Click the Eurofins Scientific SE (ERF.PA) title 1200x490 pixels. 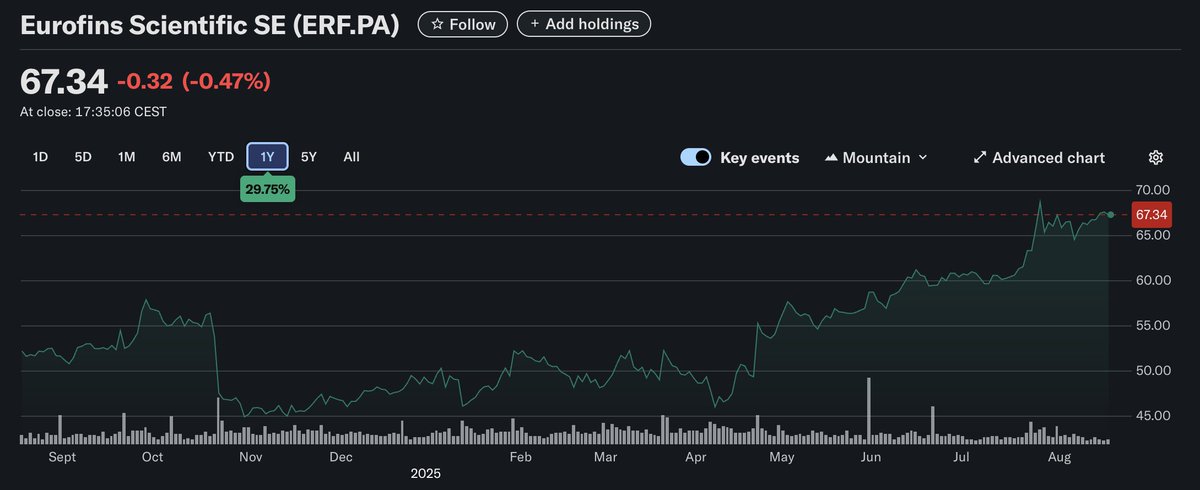(209, 24)
